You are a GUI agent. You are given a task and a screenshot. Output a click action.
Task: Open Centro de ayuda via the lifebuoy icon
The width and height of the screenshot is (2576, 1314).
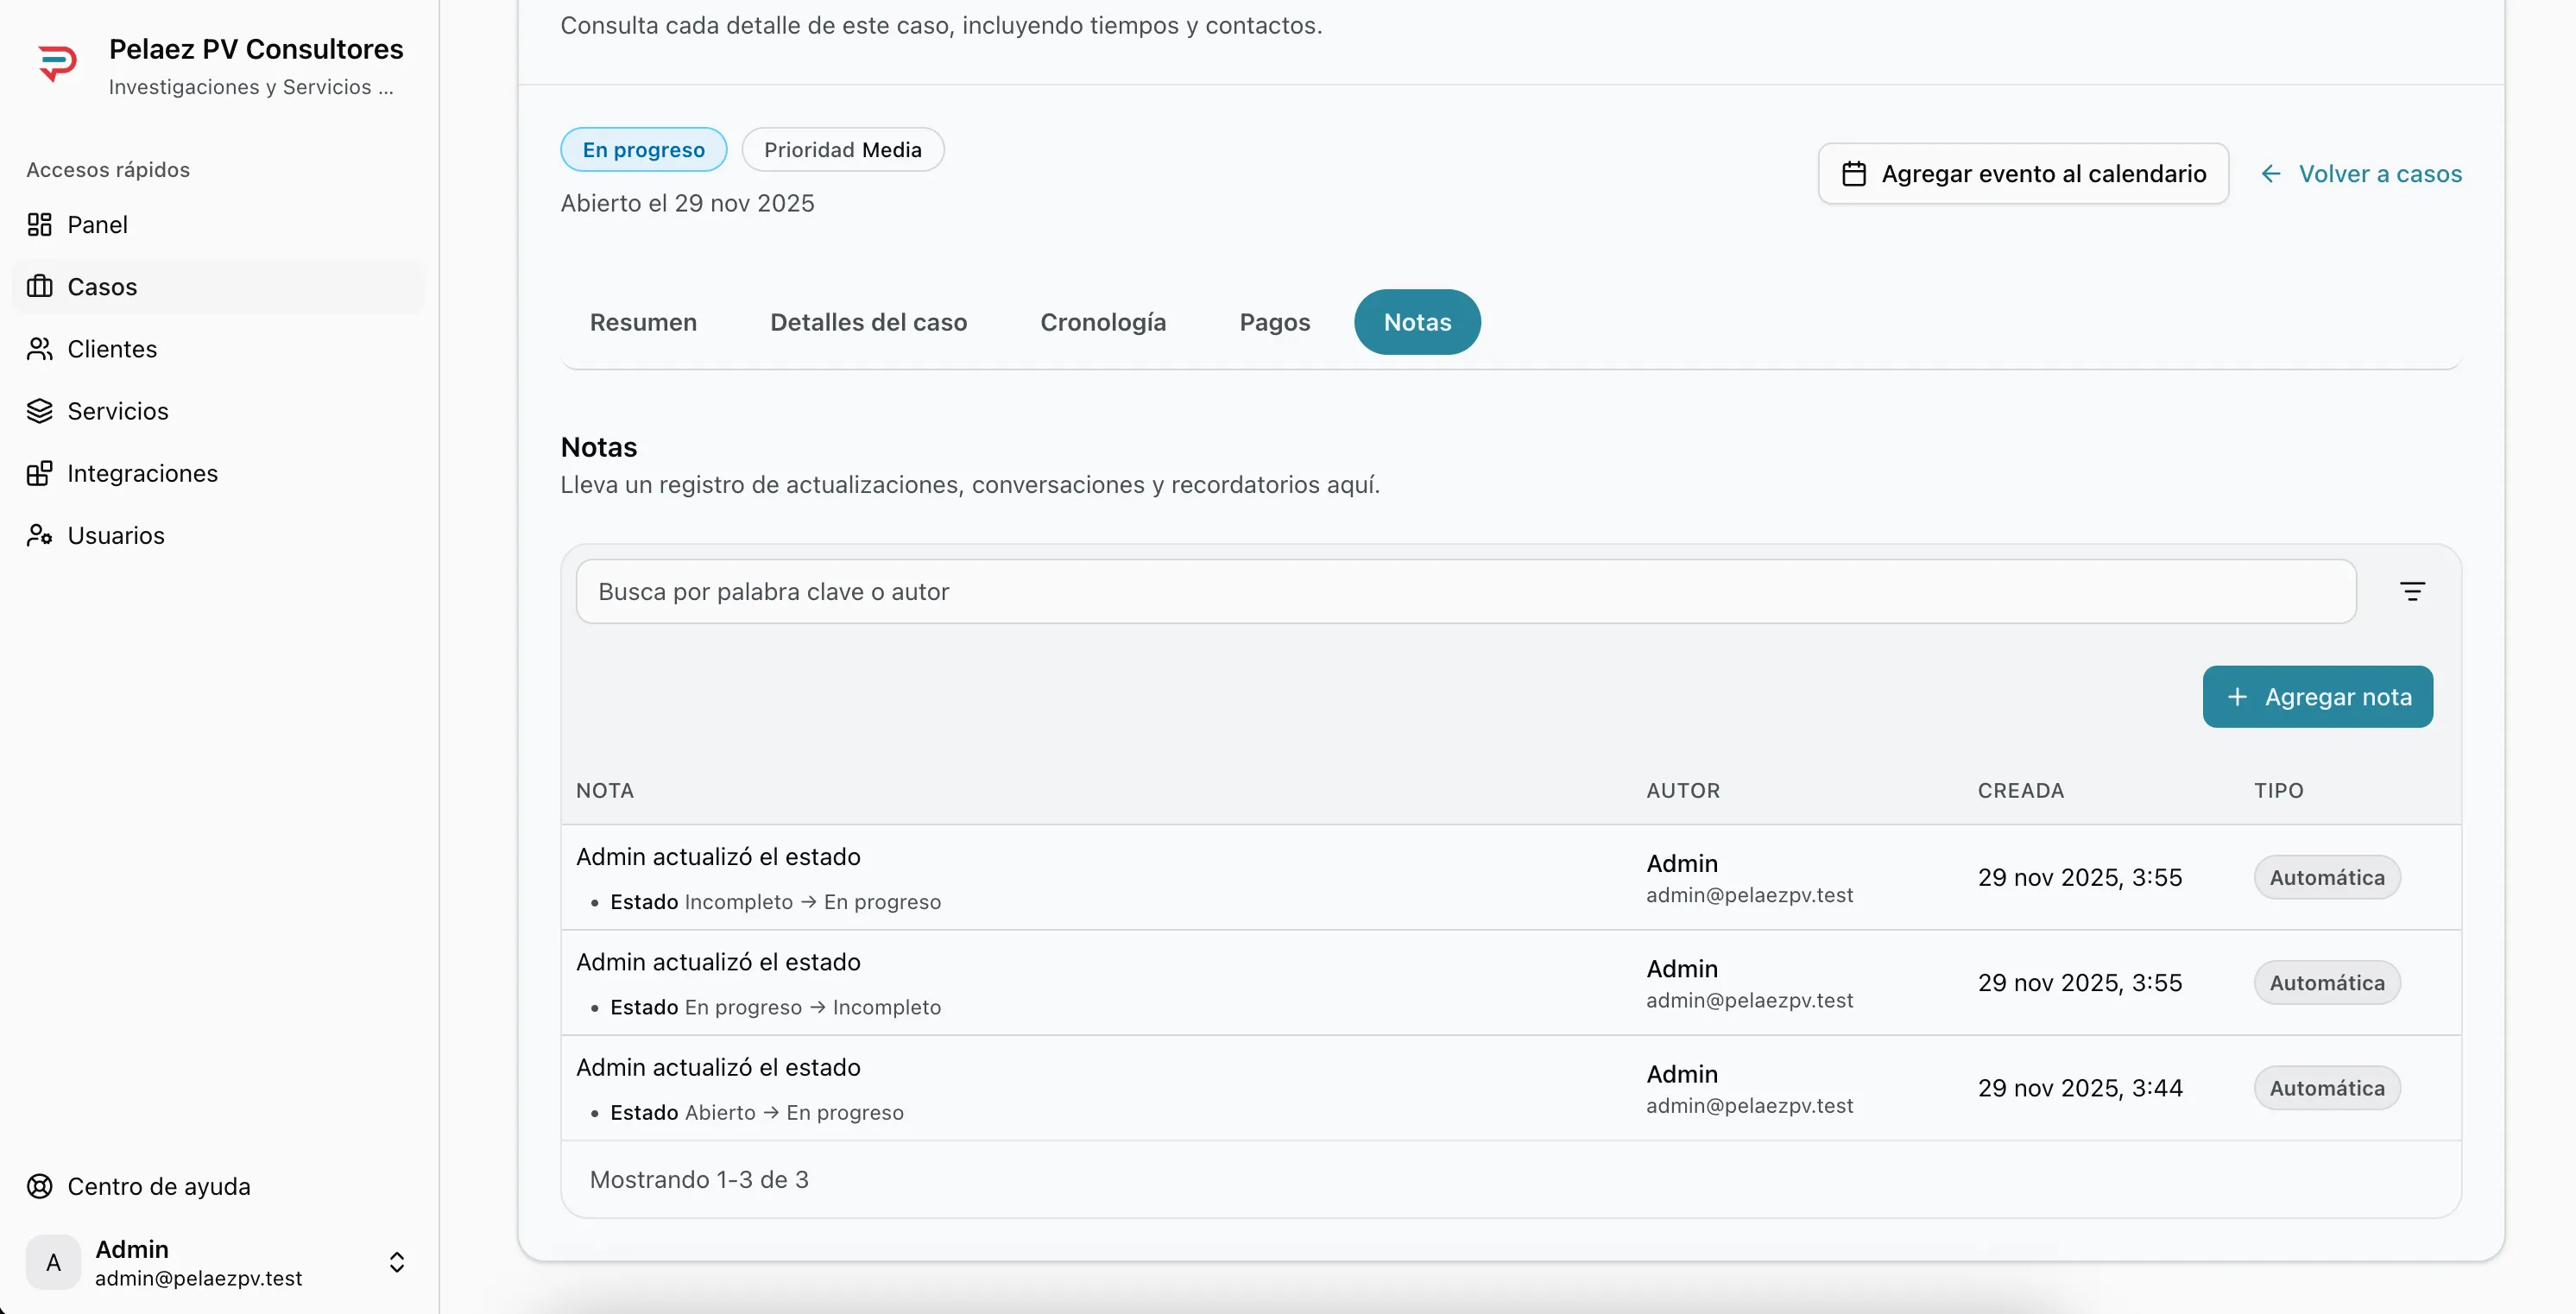click(39, 1186)
